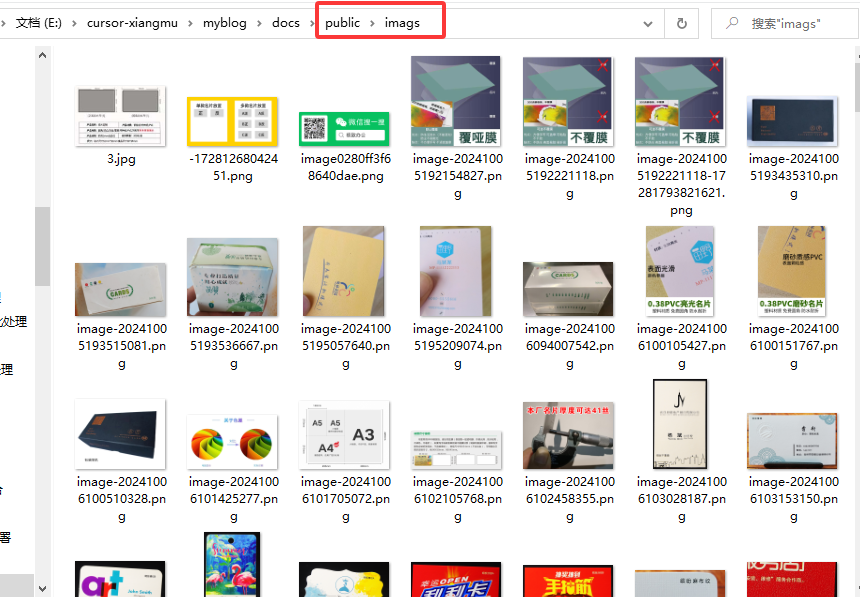The width and height of the screenshot is (860, 597).
Task: Select the dark box image-20241006100510328.png thumbnail
Action: [120, 434]
